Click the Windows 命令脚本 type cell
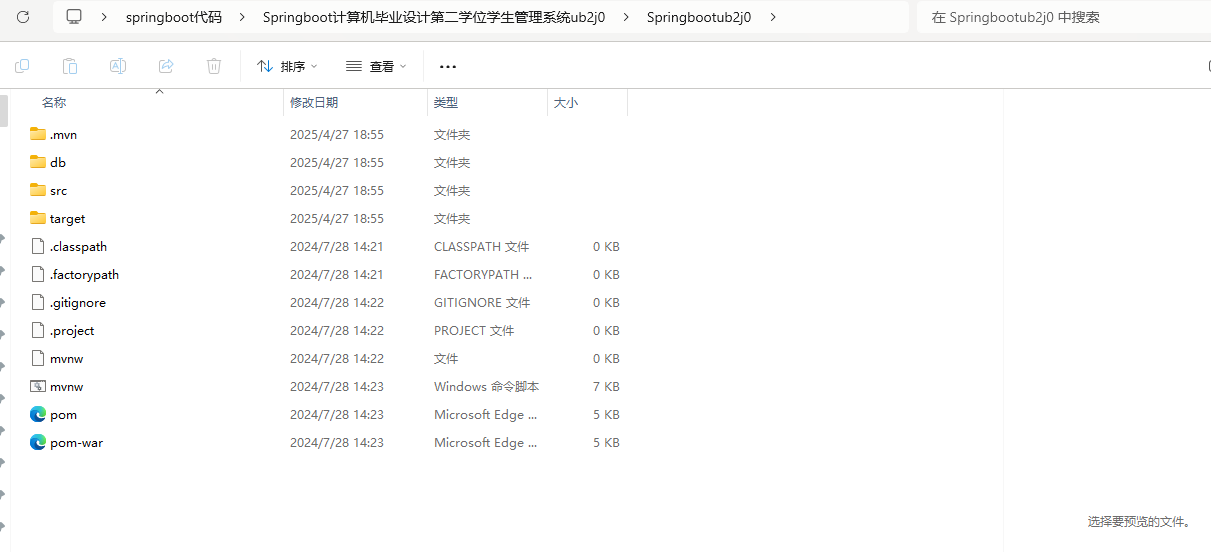Image resolution: width=1211 pixels, height=552 pixels. (486, 386)
